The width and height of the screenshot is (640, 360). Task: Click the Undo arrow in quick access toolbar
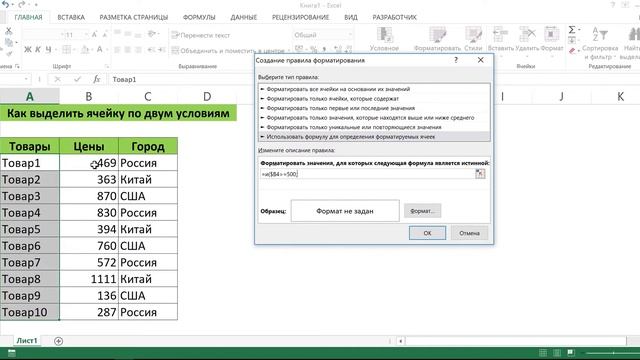6,4
